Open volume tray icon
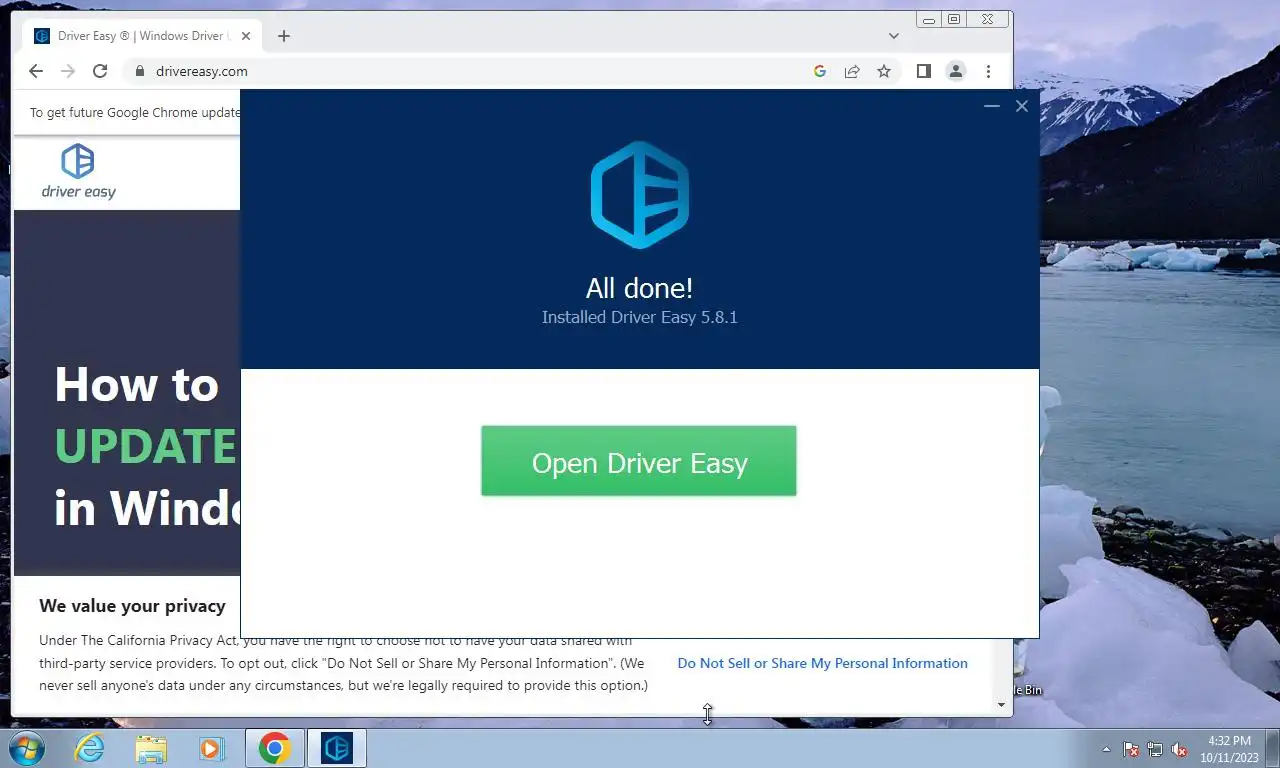The width and height of the screenshot is (1280, 768). [1179, 749]
